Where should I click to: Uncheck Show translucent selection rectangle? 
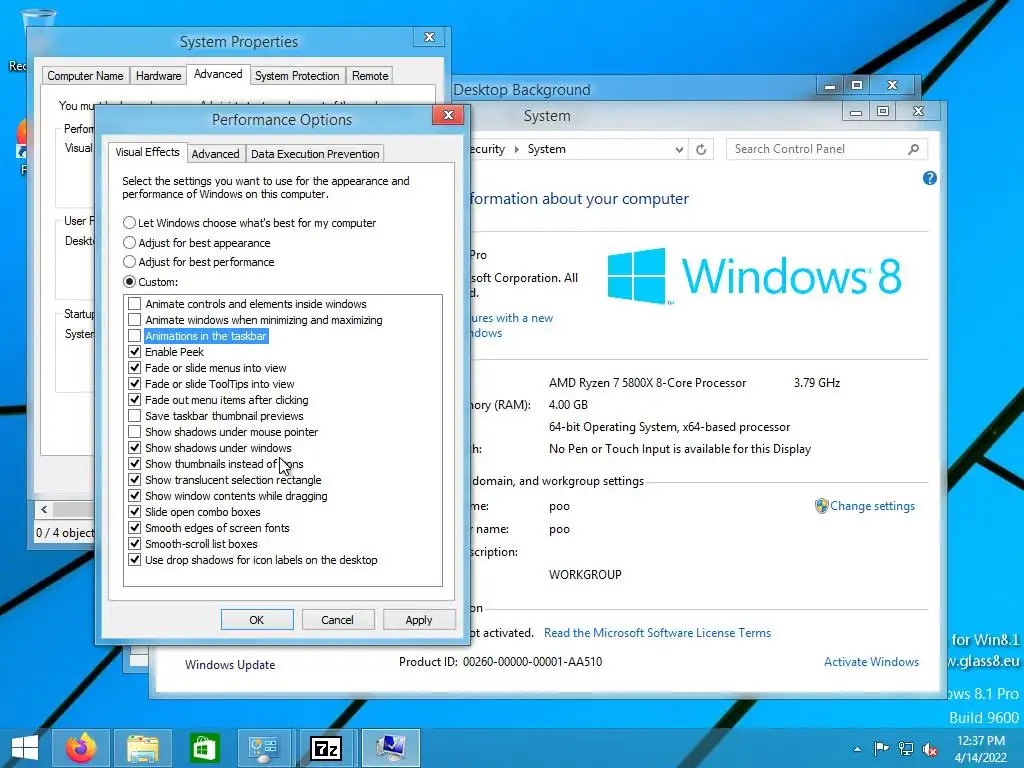coord(135,480)
